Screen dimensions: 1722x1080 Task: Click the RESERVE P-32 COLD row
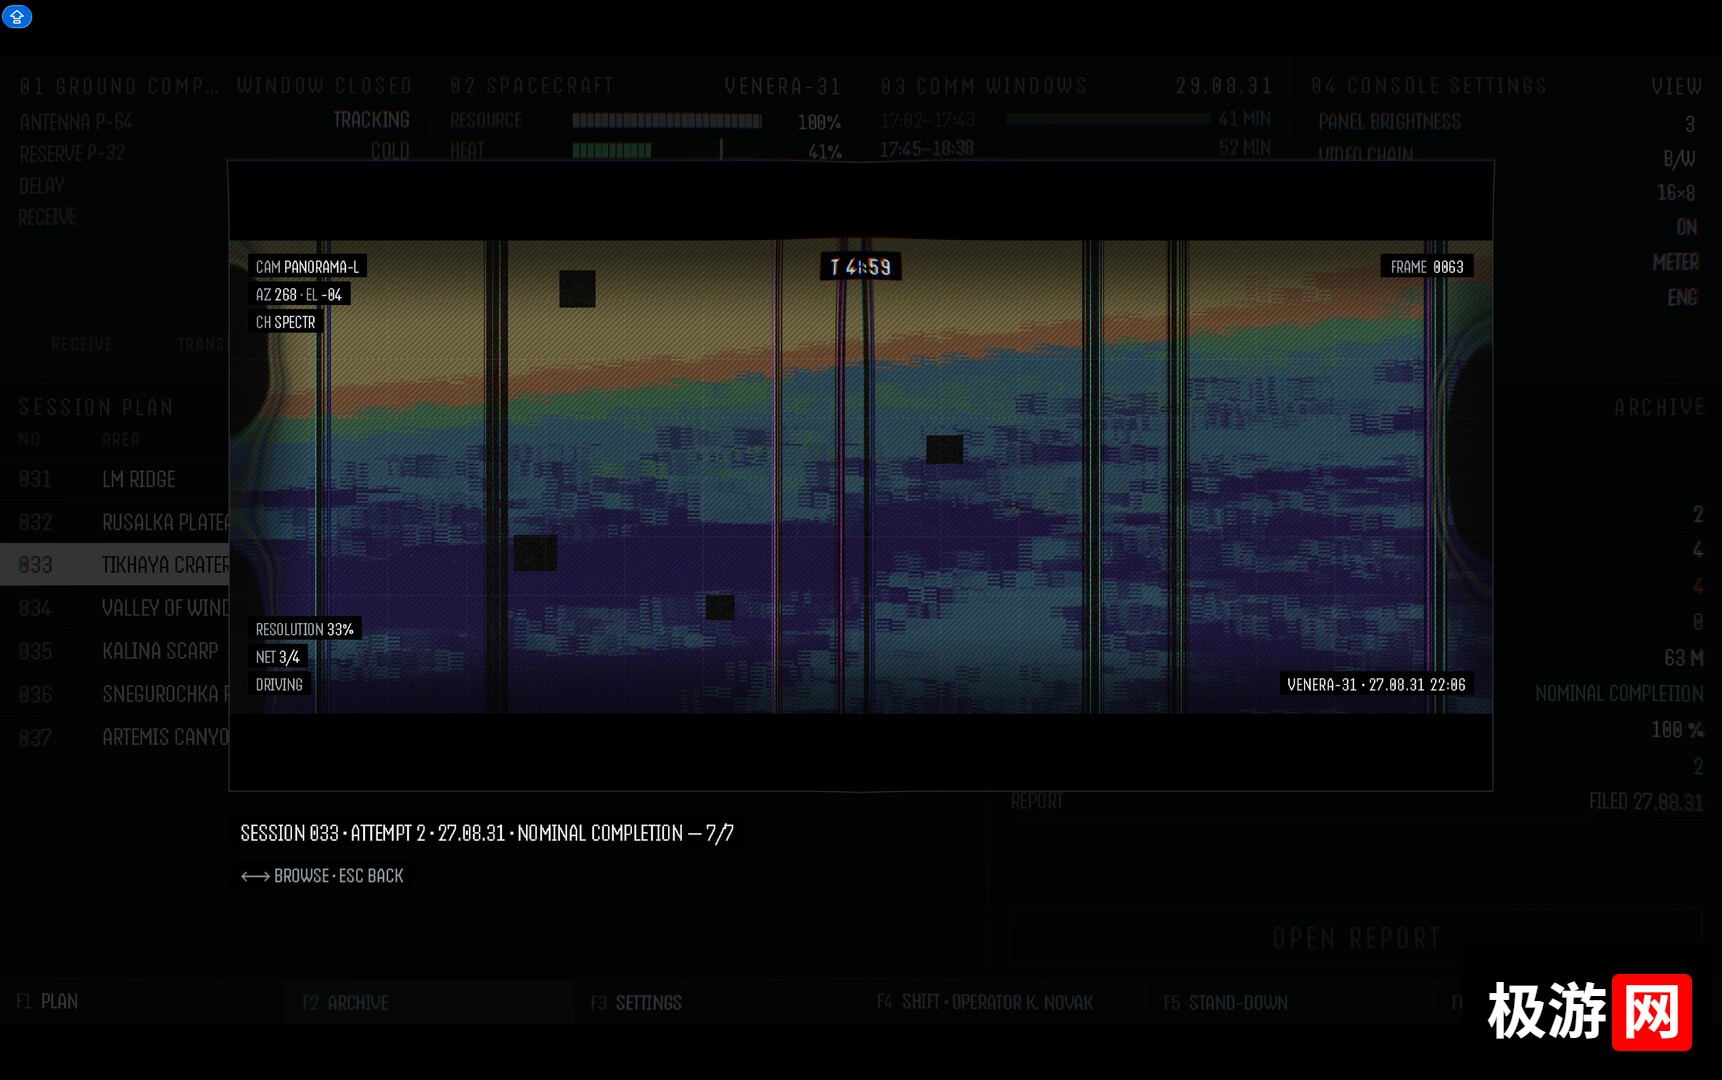point(215,152)
